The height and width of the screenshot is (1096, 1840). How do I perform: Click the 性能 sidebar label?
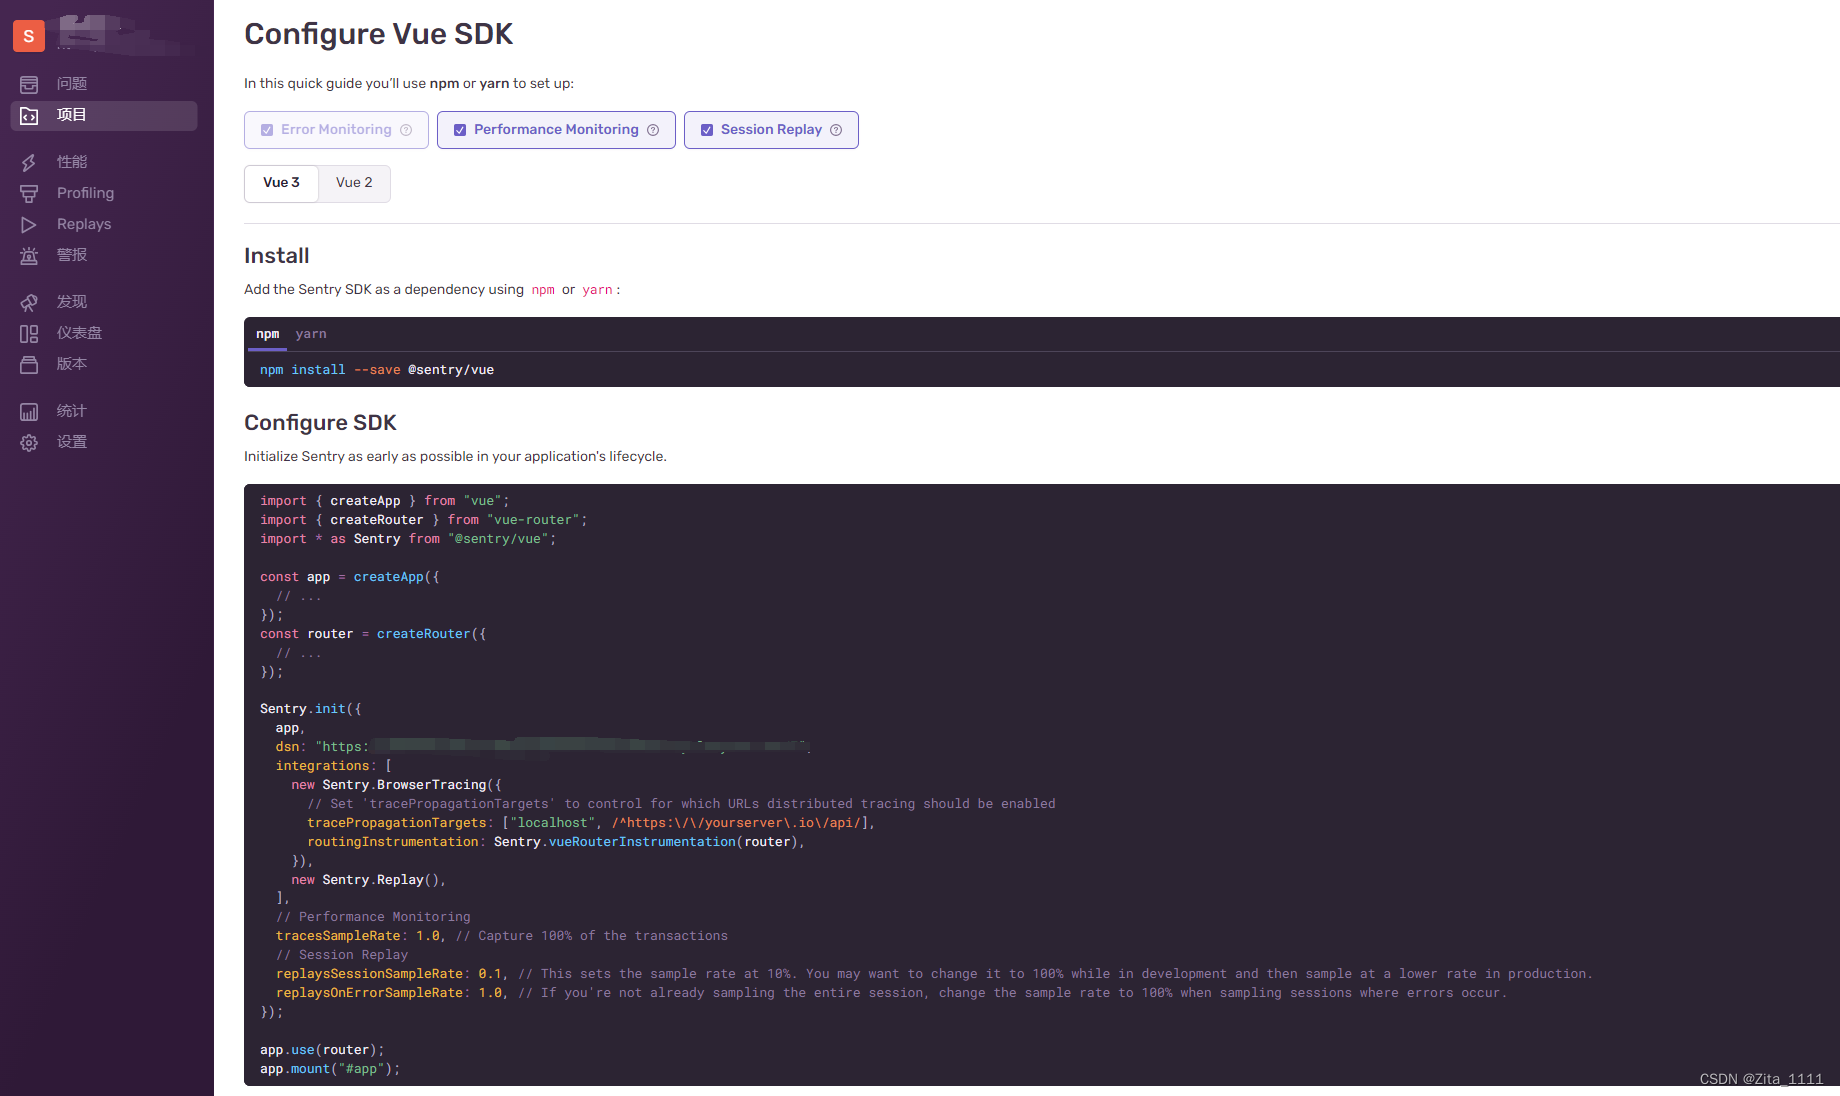[x=72, y=162]
